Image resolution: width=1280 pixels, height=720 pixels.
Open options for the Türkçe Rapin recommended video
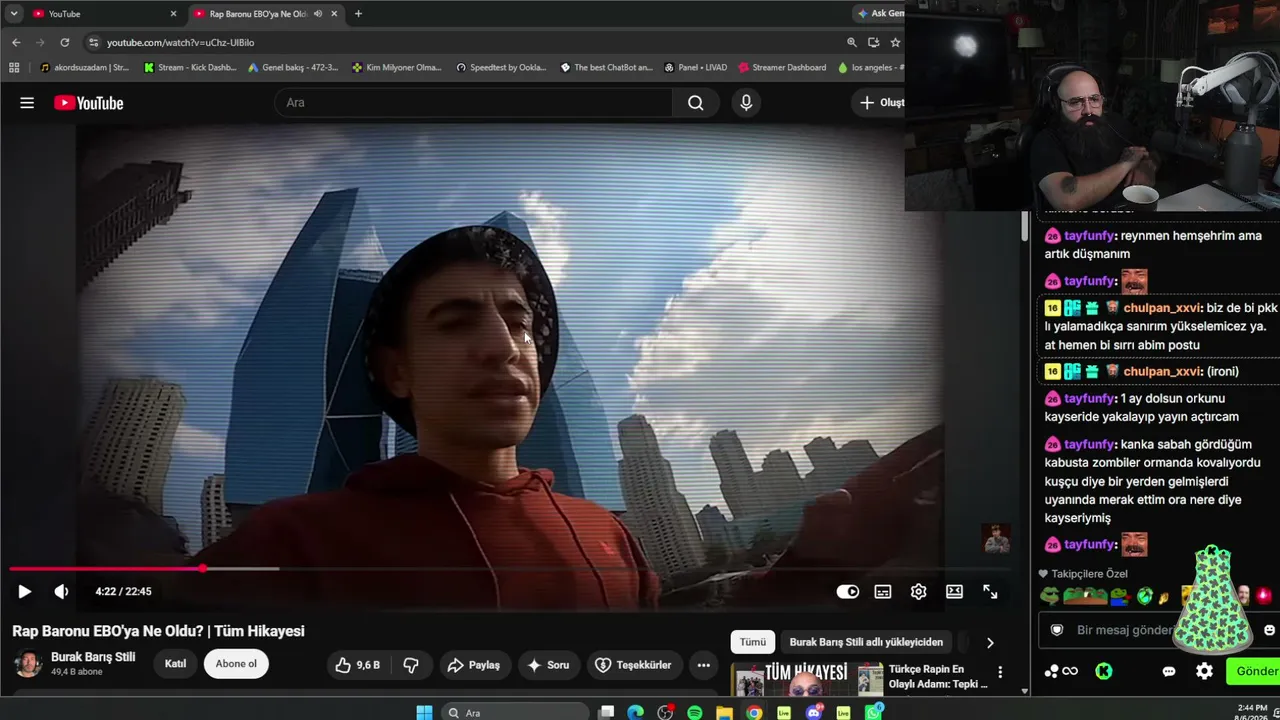tap(1000, 672)
